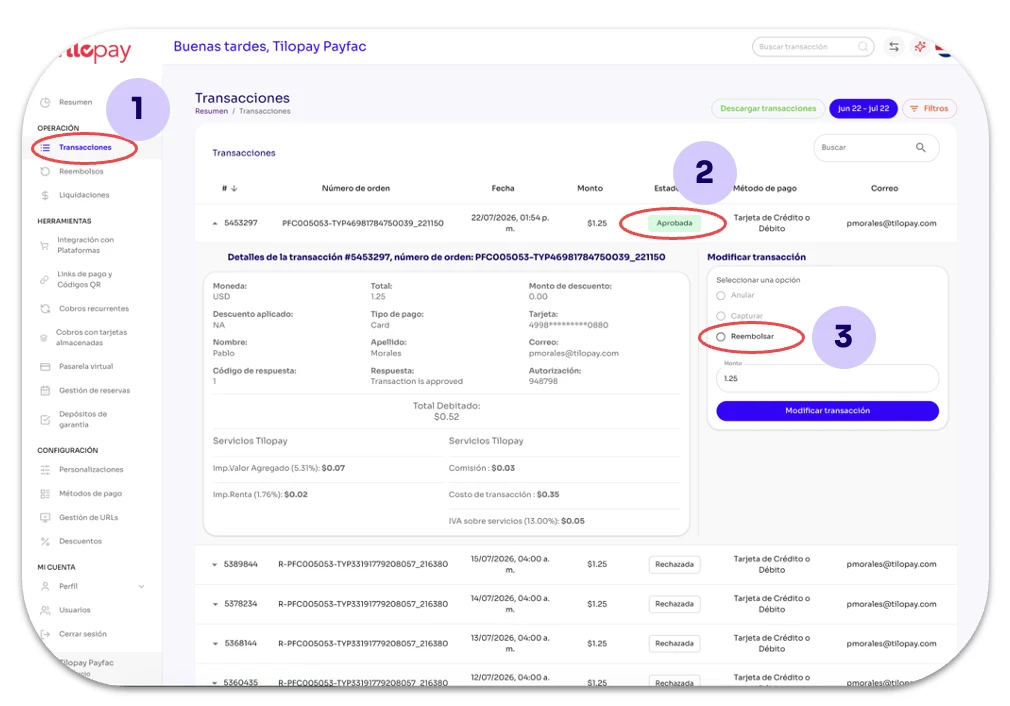Viewport: 1010px width, 706px height.
Task: Click the Usuarios people icon
Action: click(45, 610)
